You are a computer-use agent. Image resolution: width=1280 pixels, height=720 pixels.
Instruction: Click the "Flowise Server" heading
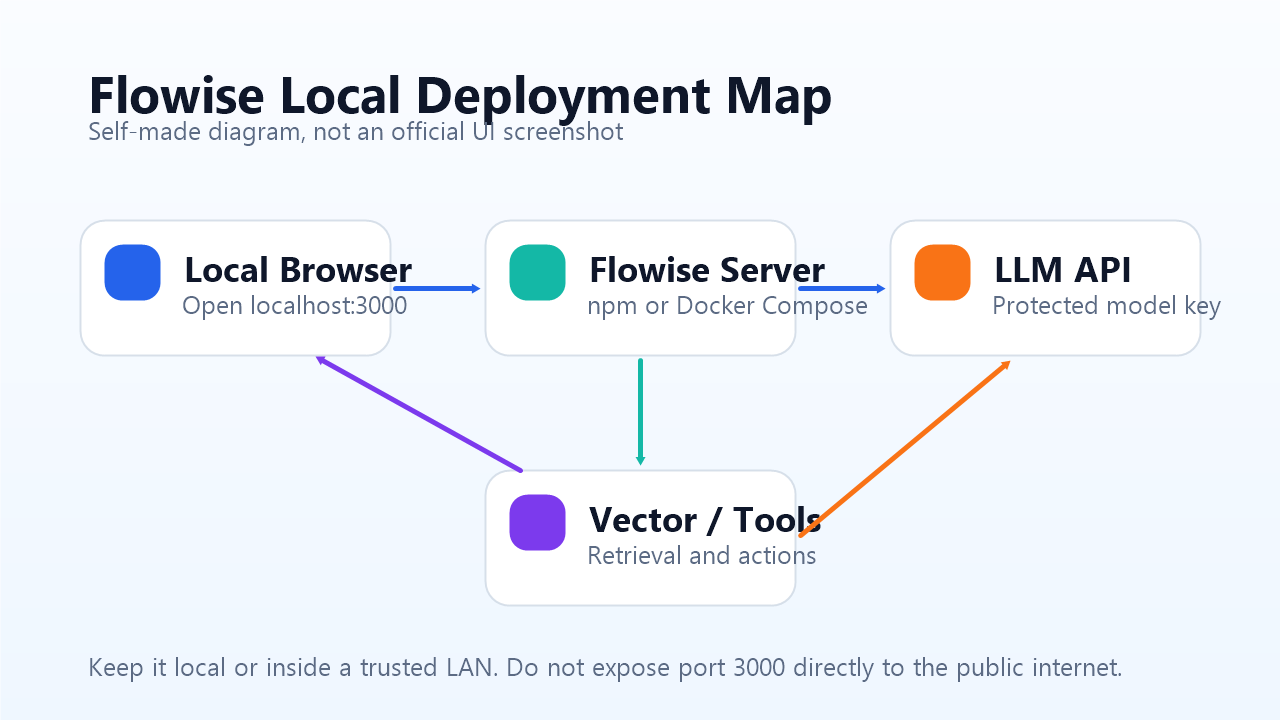point(707,270)
